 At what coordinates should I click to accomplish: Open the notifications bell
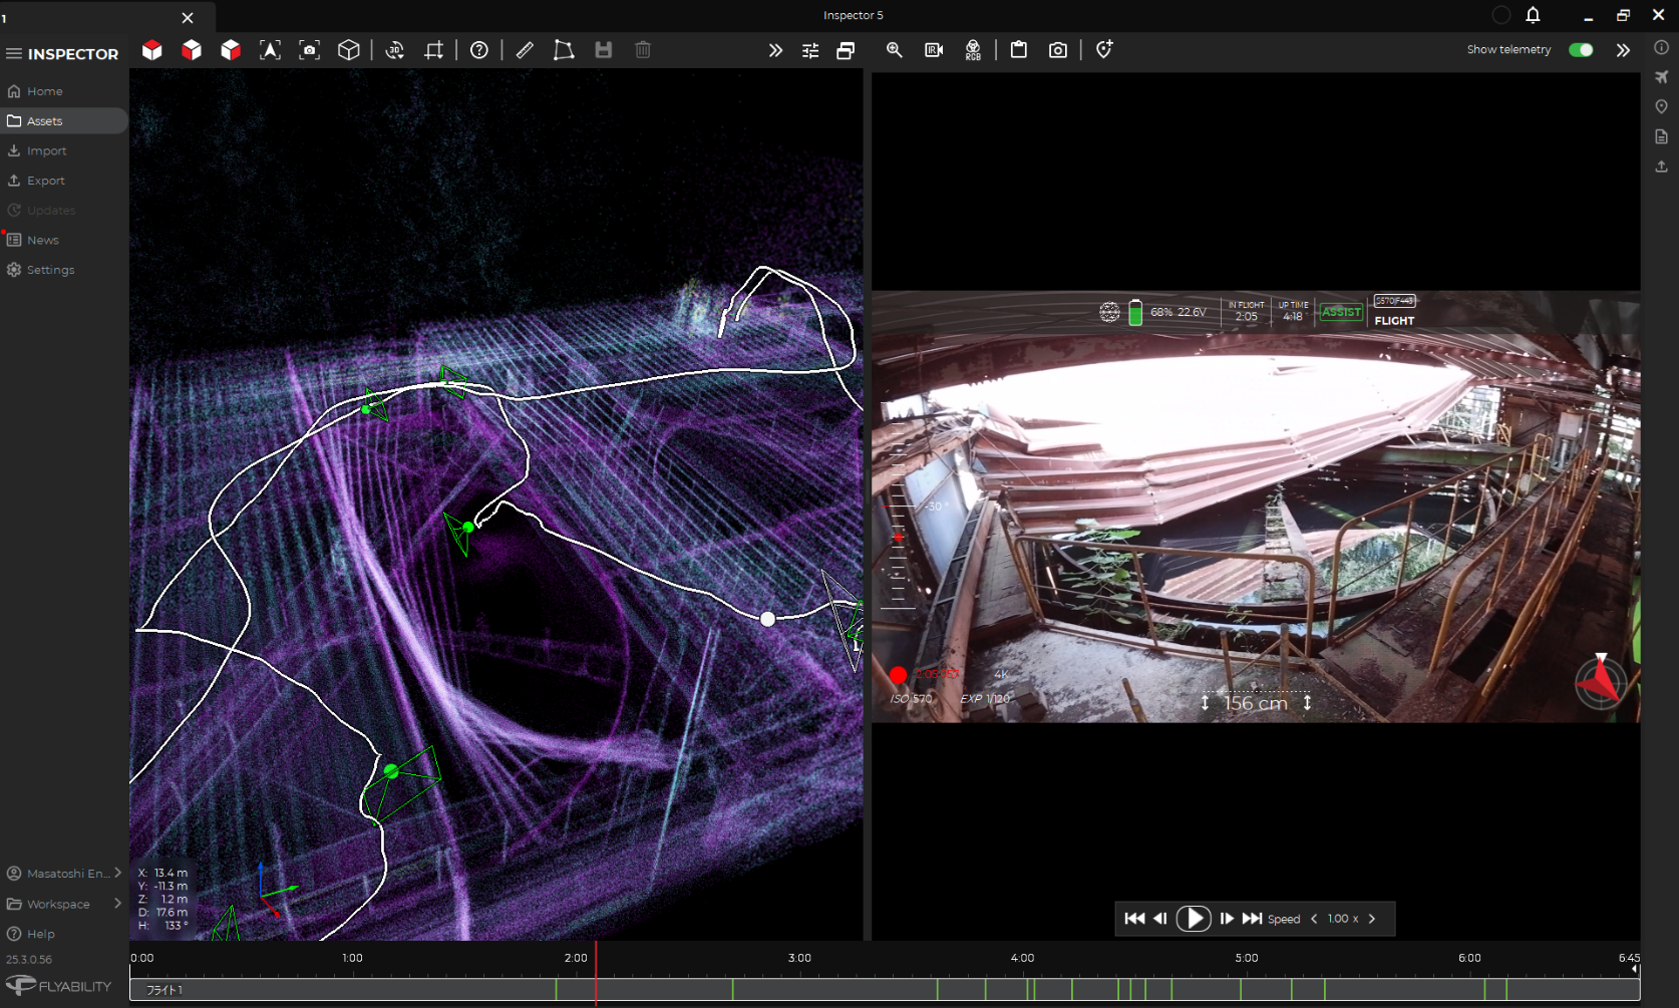1532,15
